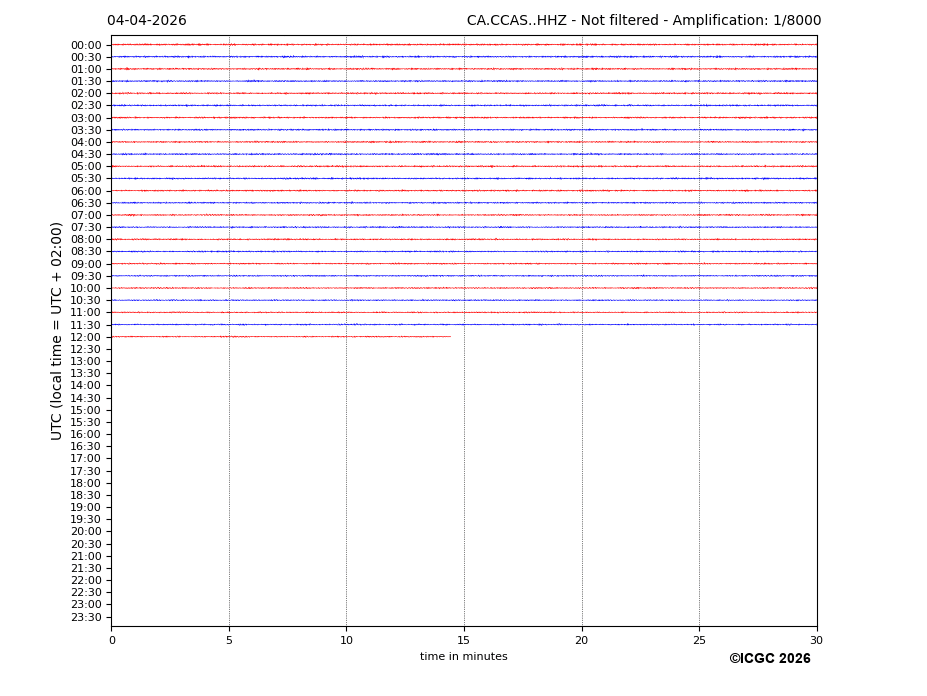This screenshot has width=927, height=696.
Task: Click the 21:00 time row label
Action: (86, 556)
